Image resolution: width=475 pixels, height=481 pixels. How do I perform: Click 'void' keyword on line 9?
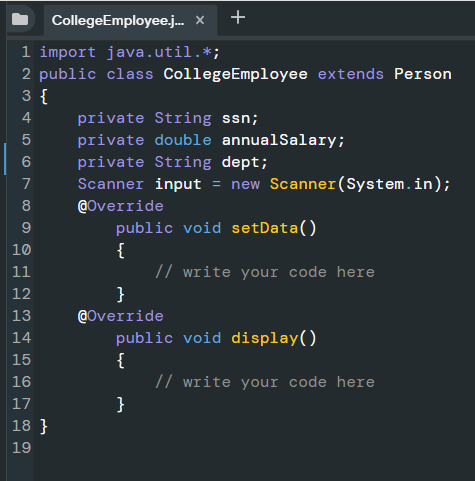pos(202,228)
